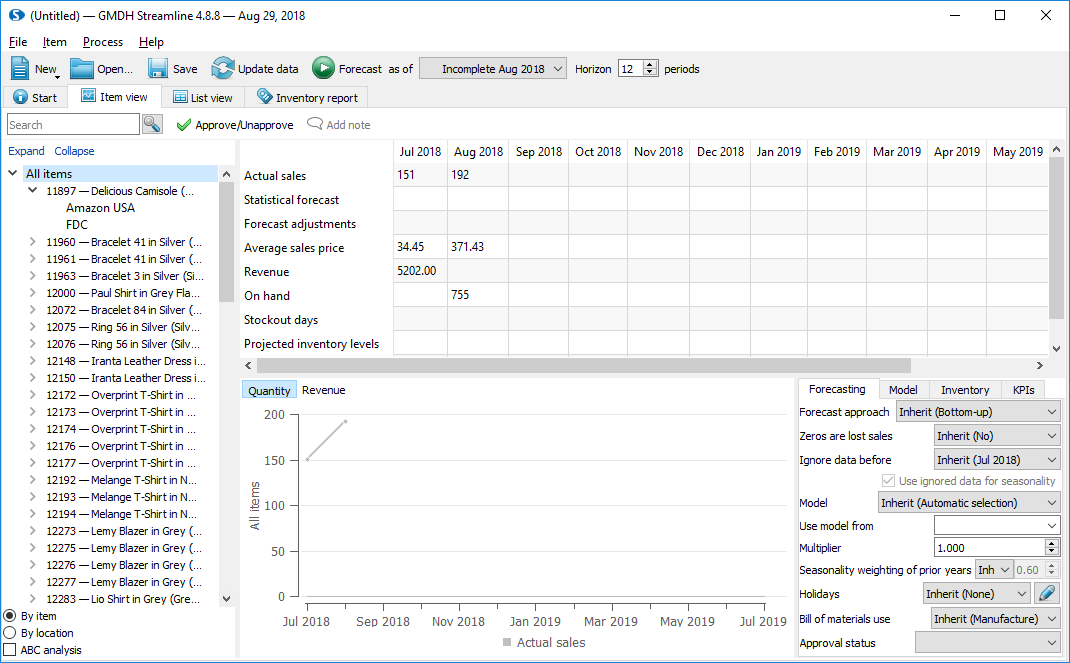The height and width of the screenshot is (663, 1070).
Task: Enable the ABC analysis checkbox
Action: coord(10,650)
